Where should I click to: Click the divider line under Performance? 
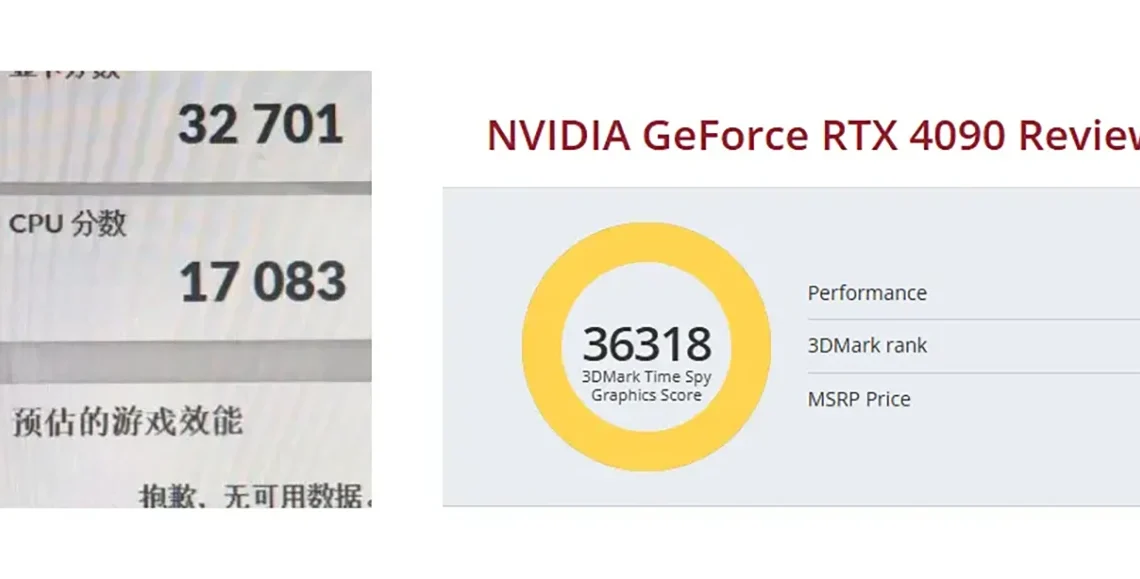974,319
